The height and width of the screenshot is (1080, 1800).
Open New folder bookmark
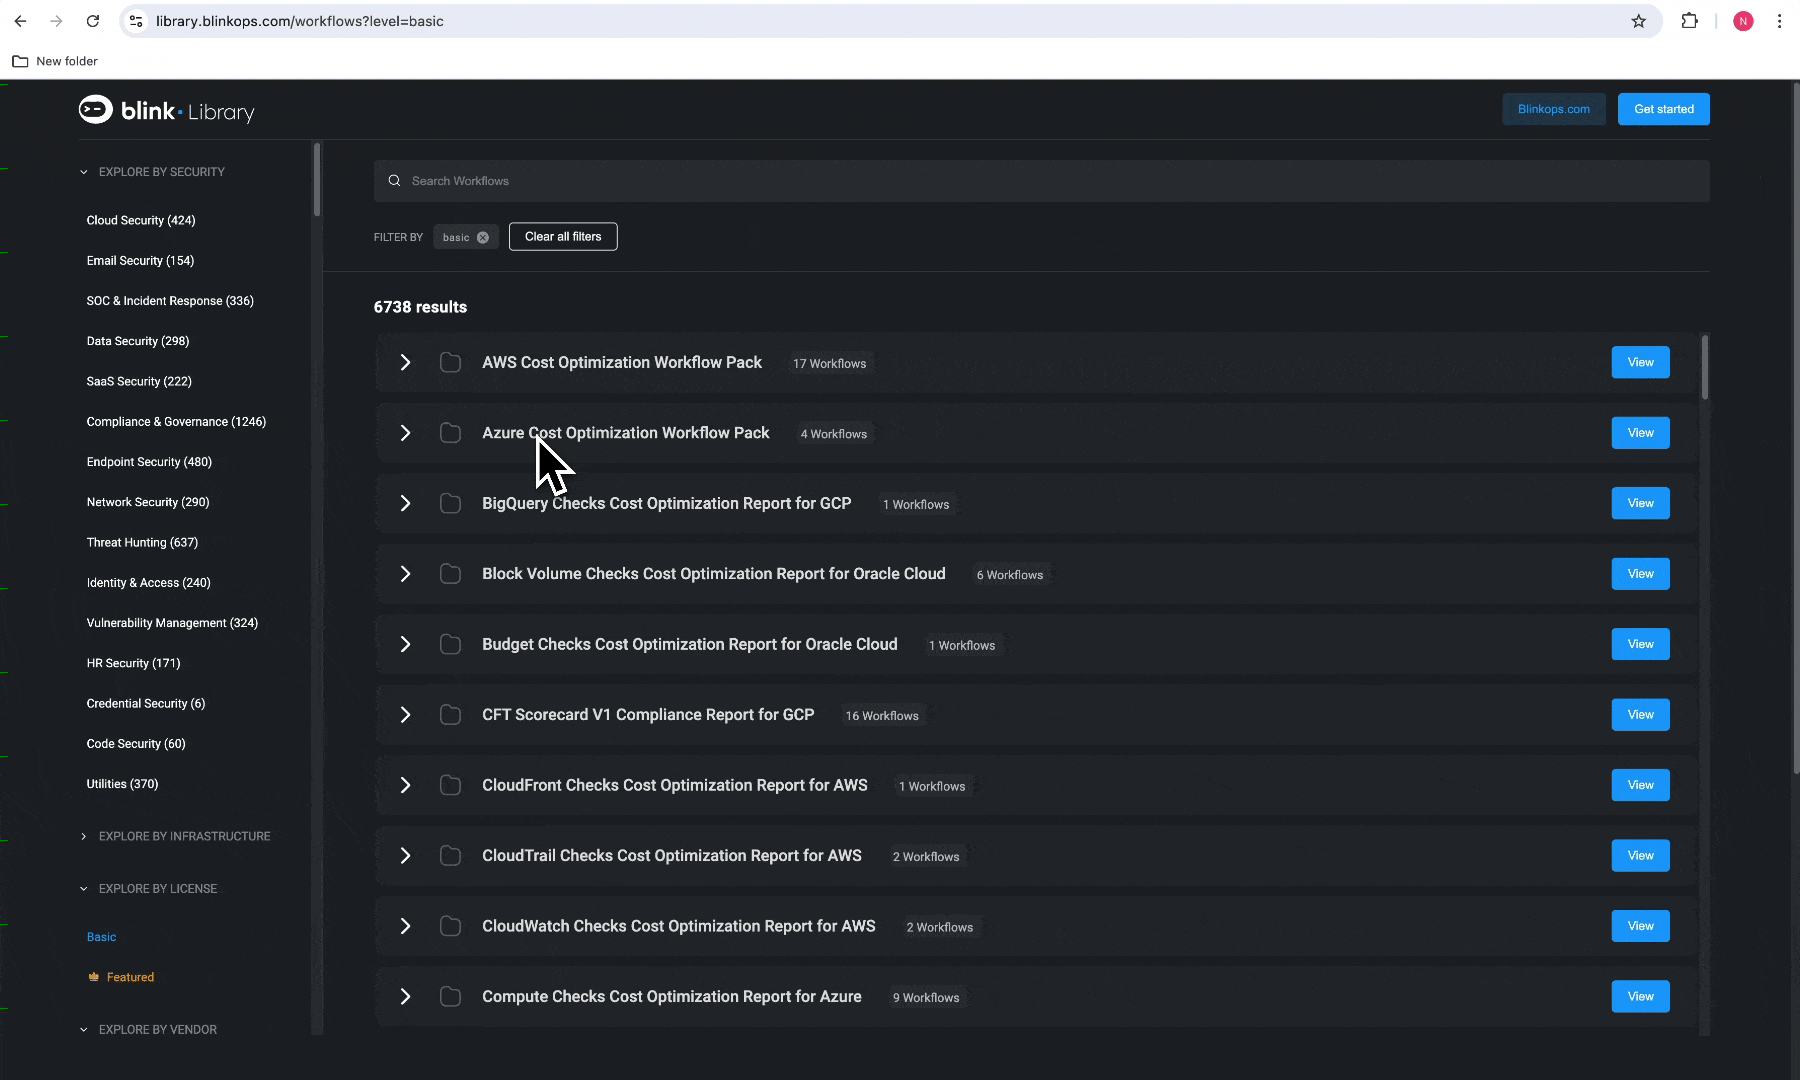coord(55,61)
